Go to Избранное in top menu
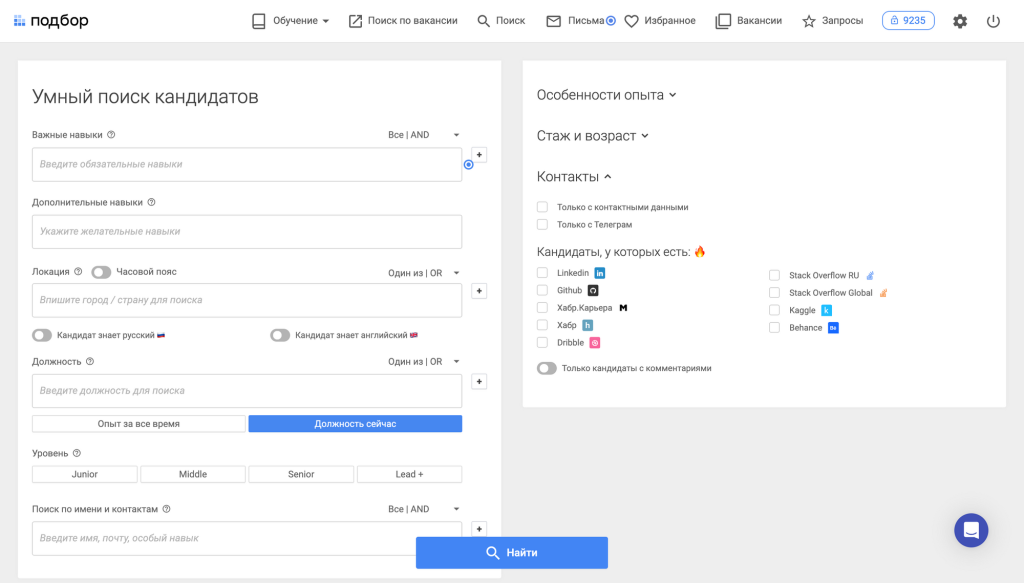Screen dimensions: 1024x583 660,21
